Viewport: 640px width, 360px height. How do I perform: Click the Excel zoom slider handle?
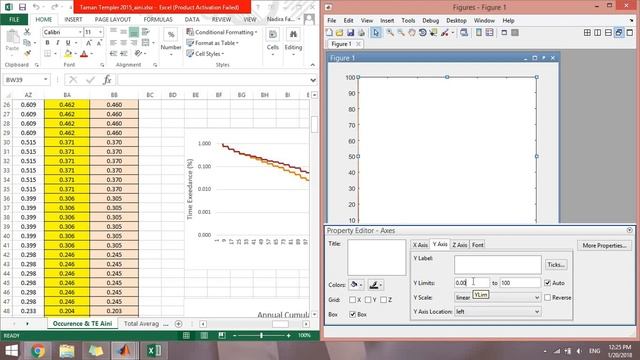click(262, 336)
